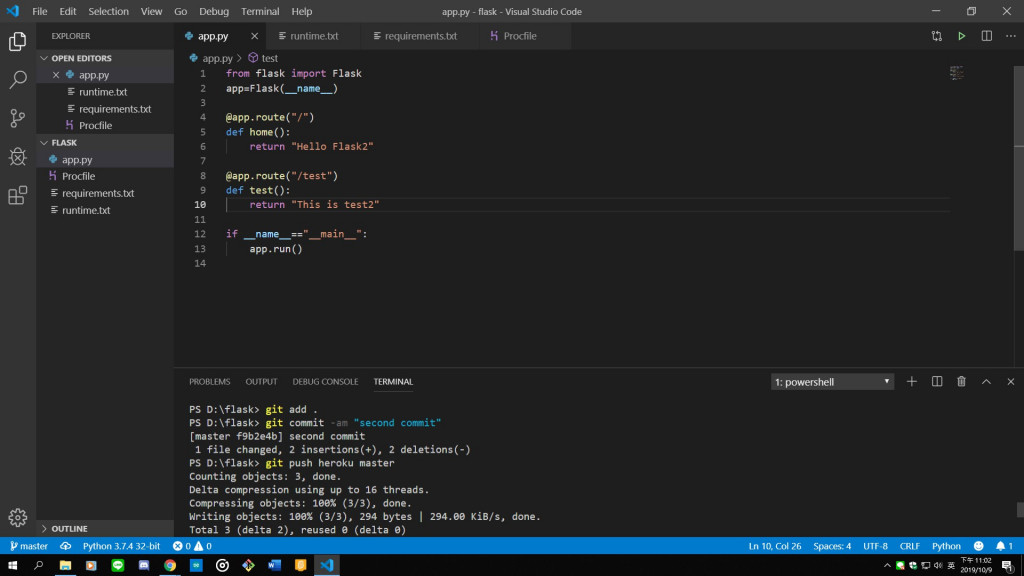Open the Debug menu

(x=214, y=11)
